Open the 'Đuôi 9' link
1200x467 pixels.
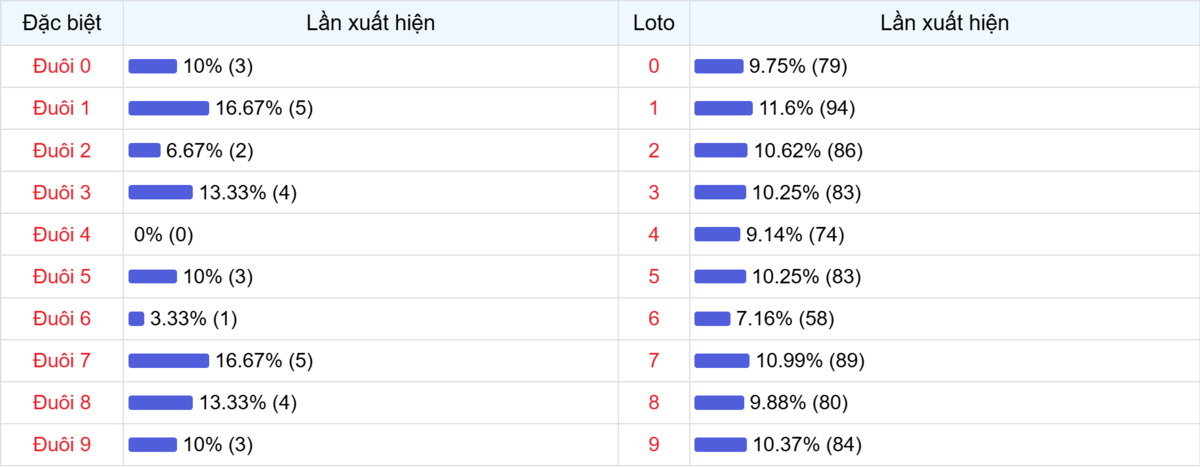(x=62, y=444)
